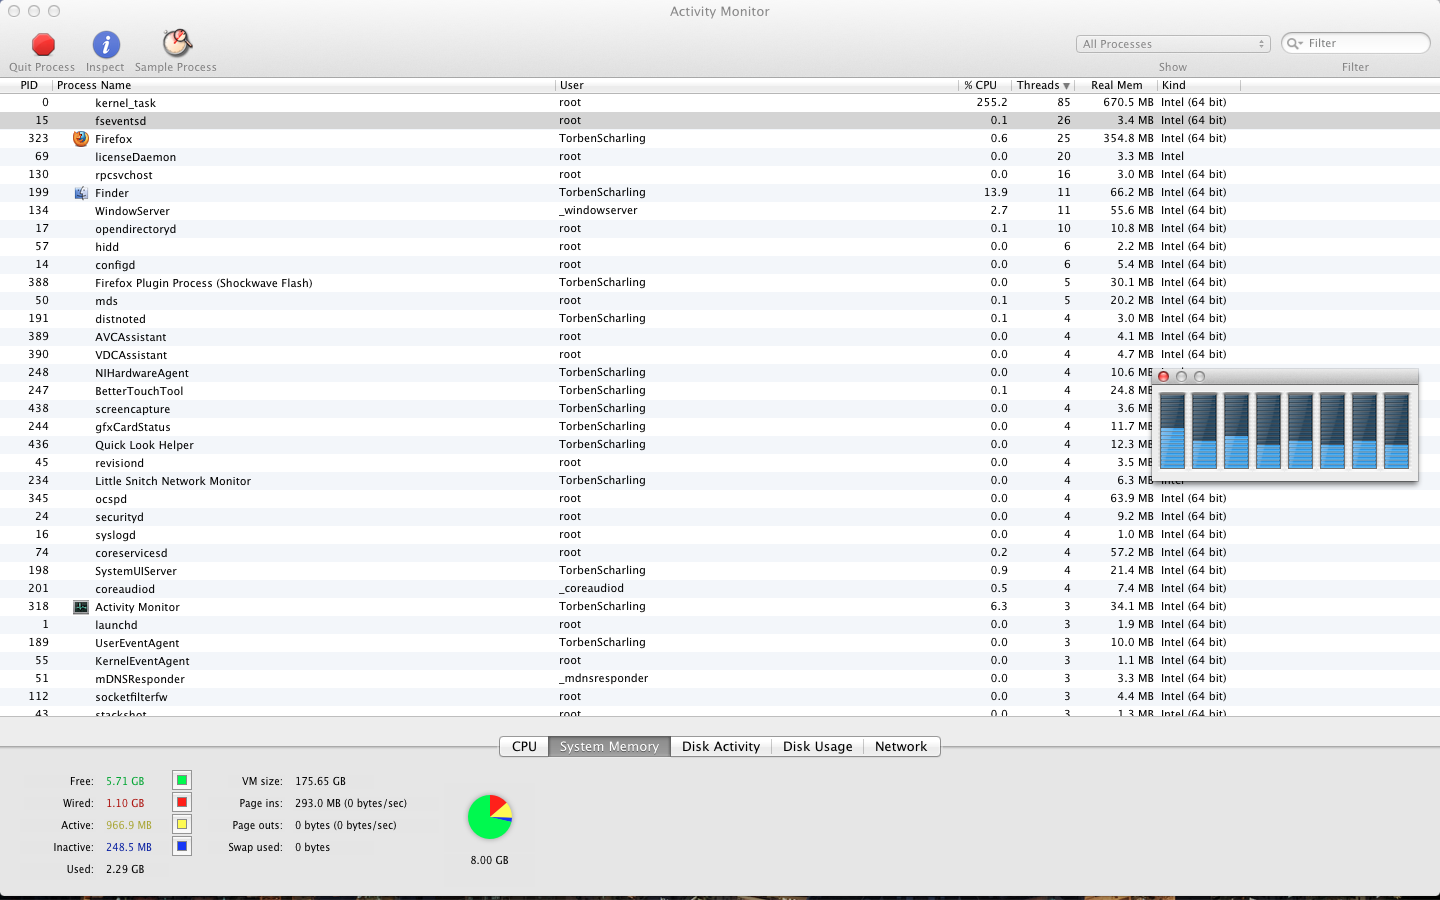Screen dimensions: 1440x900
Task: Click the Activity Monitor icon in process list
Action: click(x=81, y=607)
